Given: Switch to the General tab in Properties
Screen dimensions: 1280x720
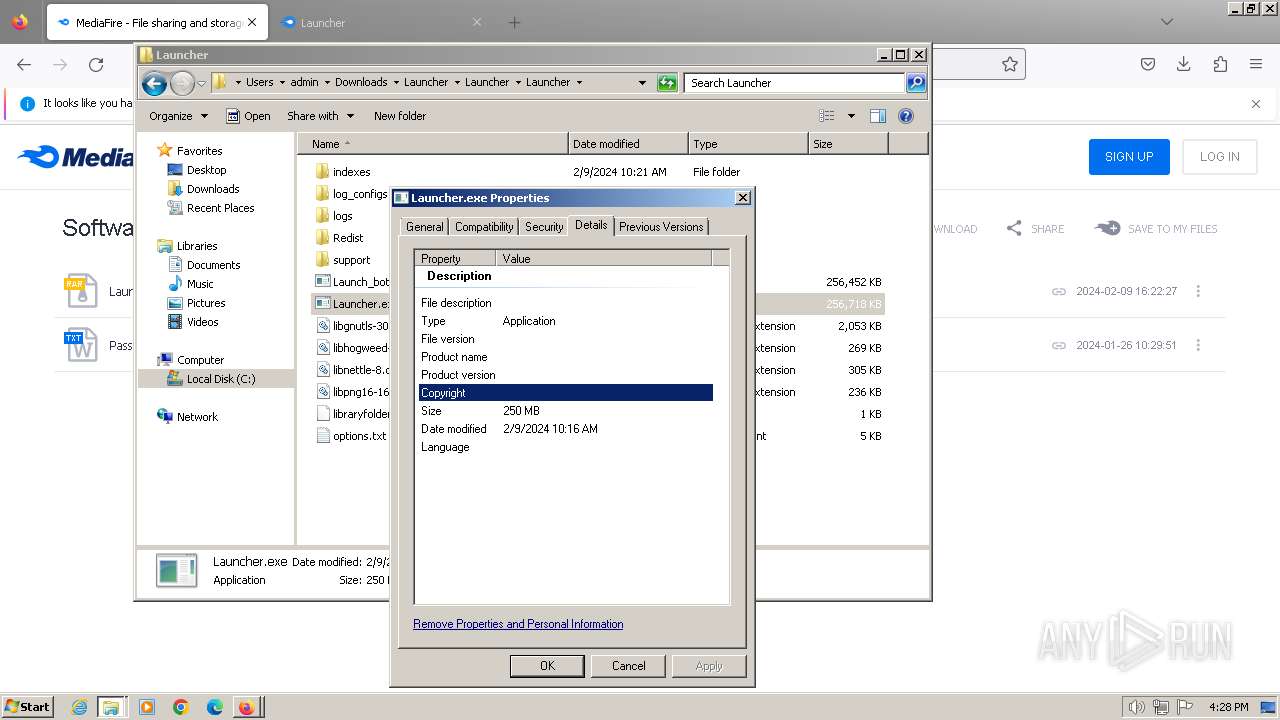Looking at the screenshot, I should click(x=424, y=227).
